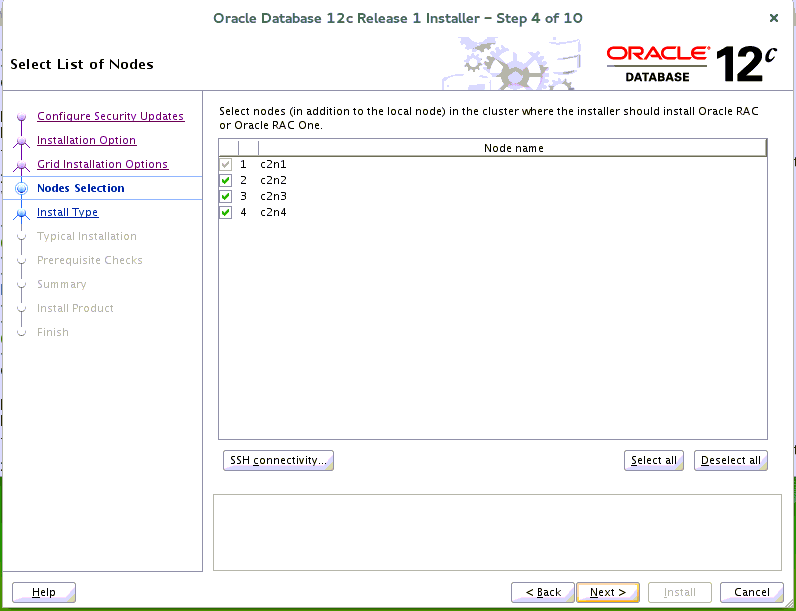Close the installer window with X

(x=774, y=18)
